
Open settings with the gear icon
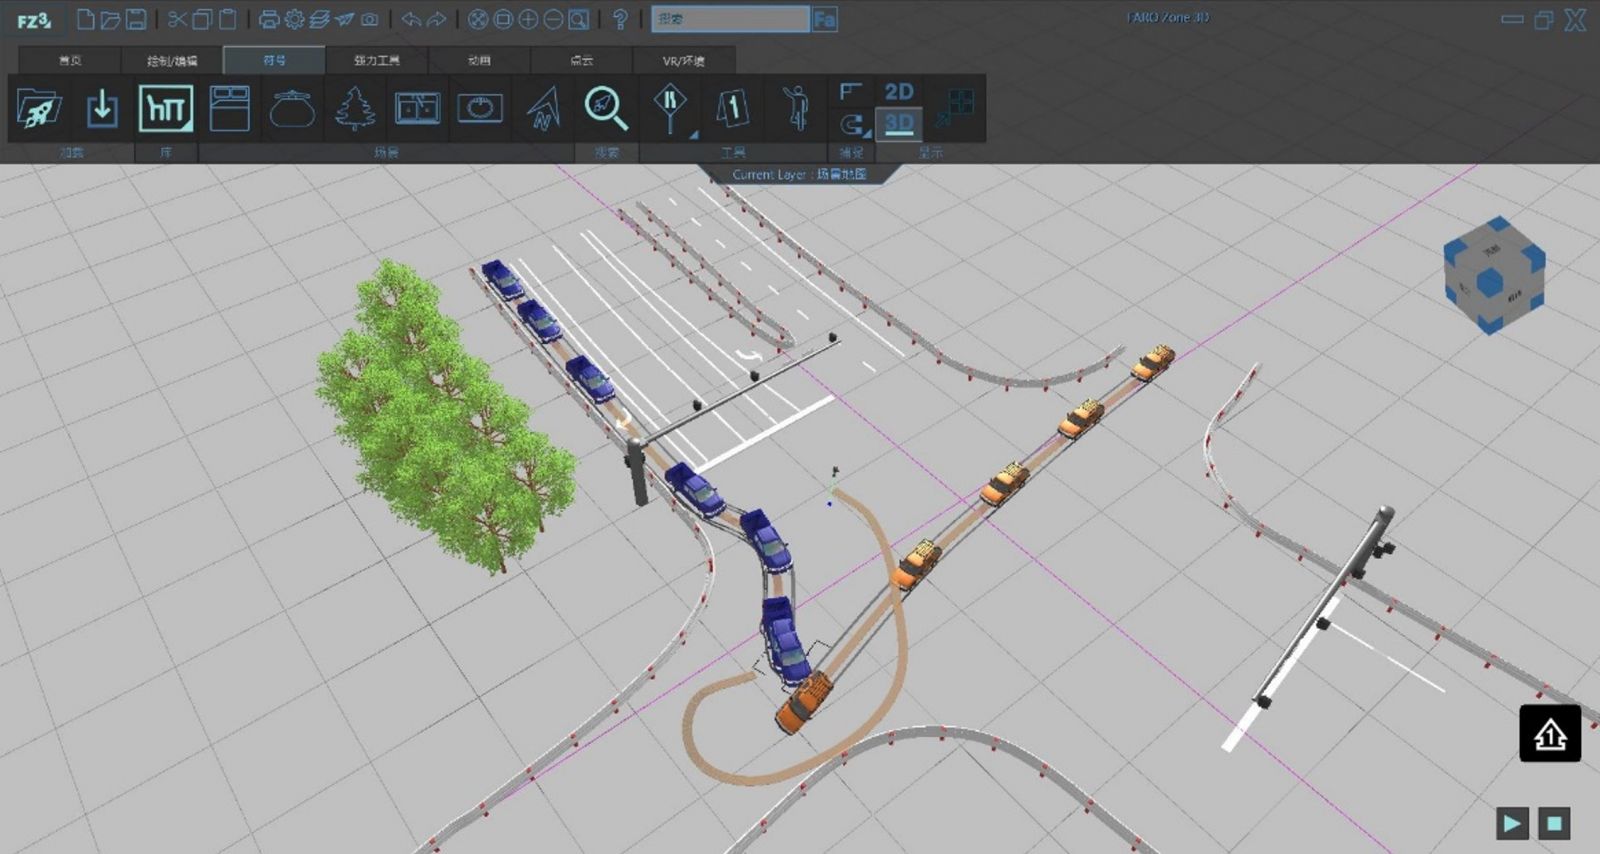(x=294, y=19)
